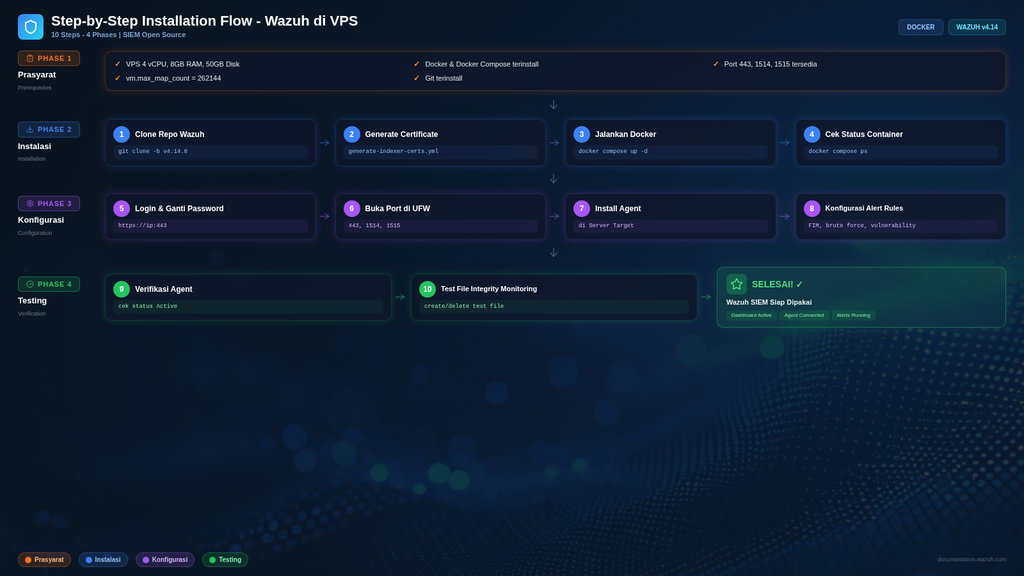Viewport: 1024px width, 576px height.
Task: Click Port 443, 1514, 1515 tersedia item
Action: pyautogui.click(x=770, y=64)
